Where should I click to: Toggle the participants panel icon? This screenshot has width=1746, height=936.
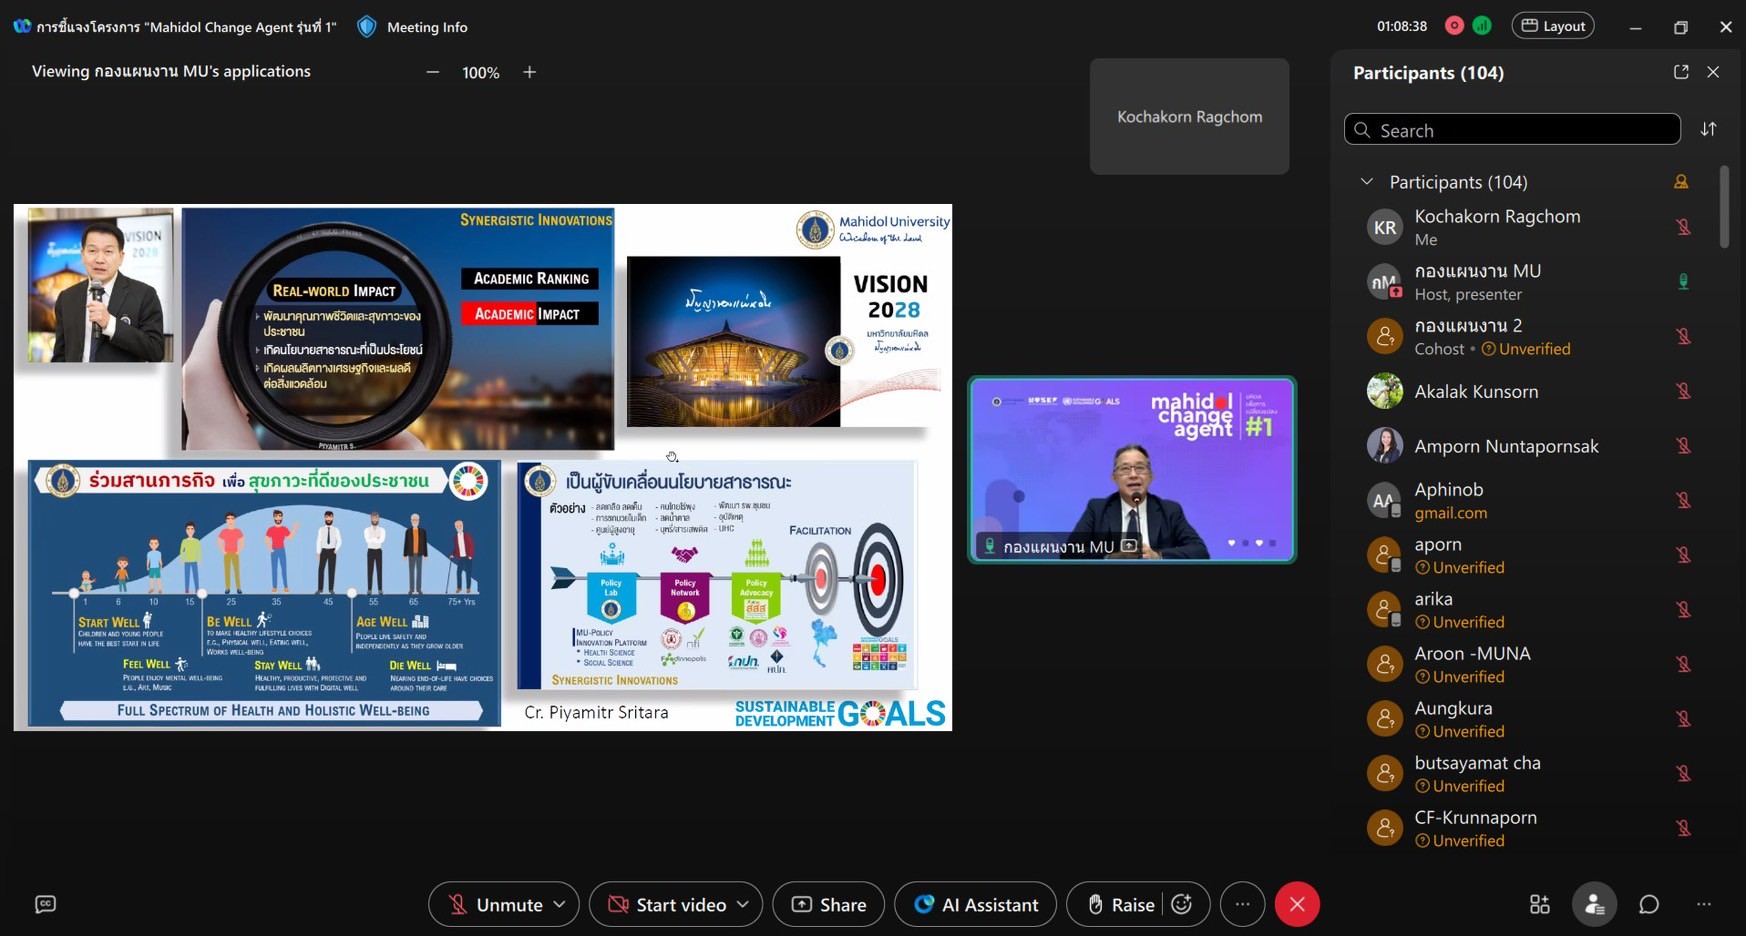click(x=1594, y=904)
